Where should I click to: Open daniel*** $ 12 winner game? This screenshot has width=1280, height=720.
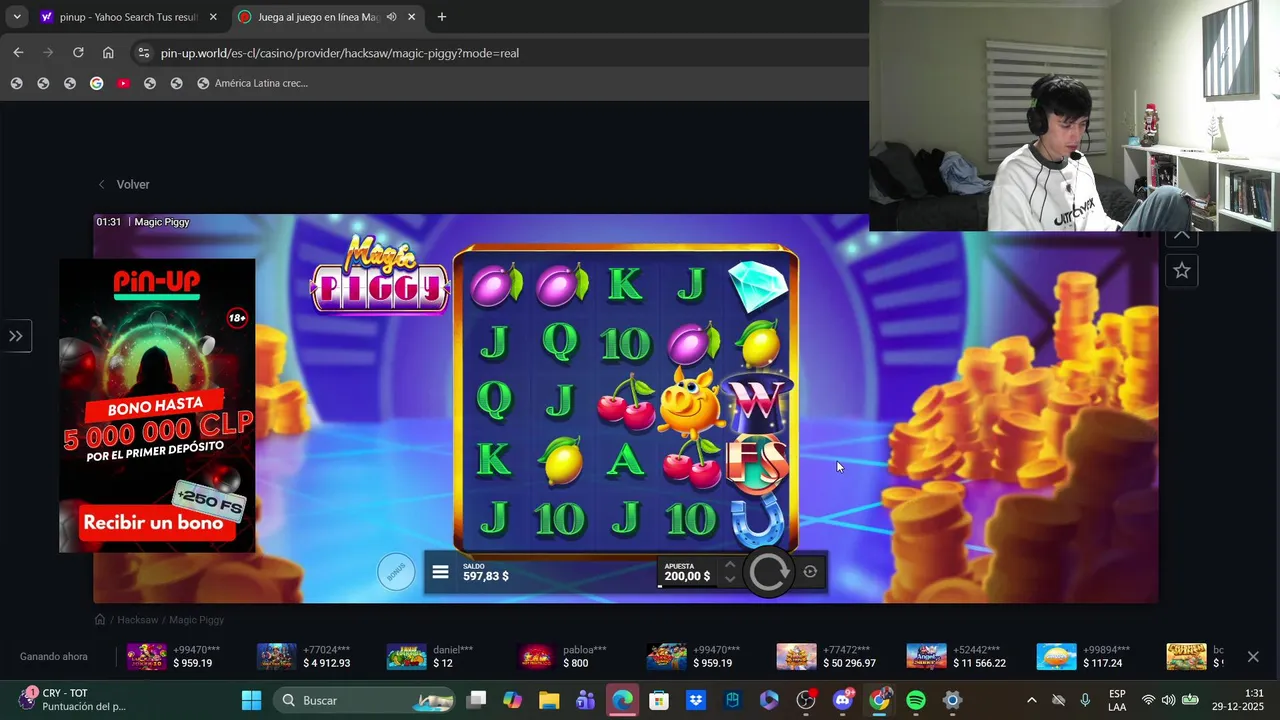tap(430, 656)
